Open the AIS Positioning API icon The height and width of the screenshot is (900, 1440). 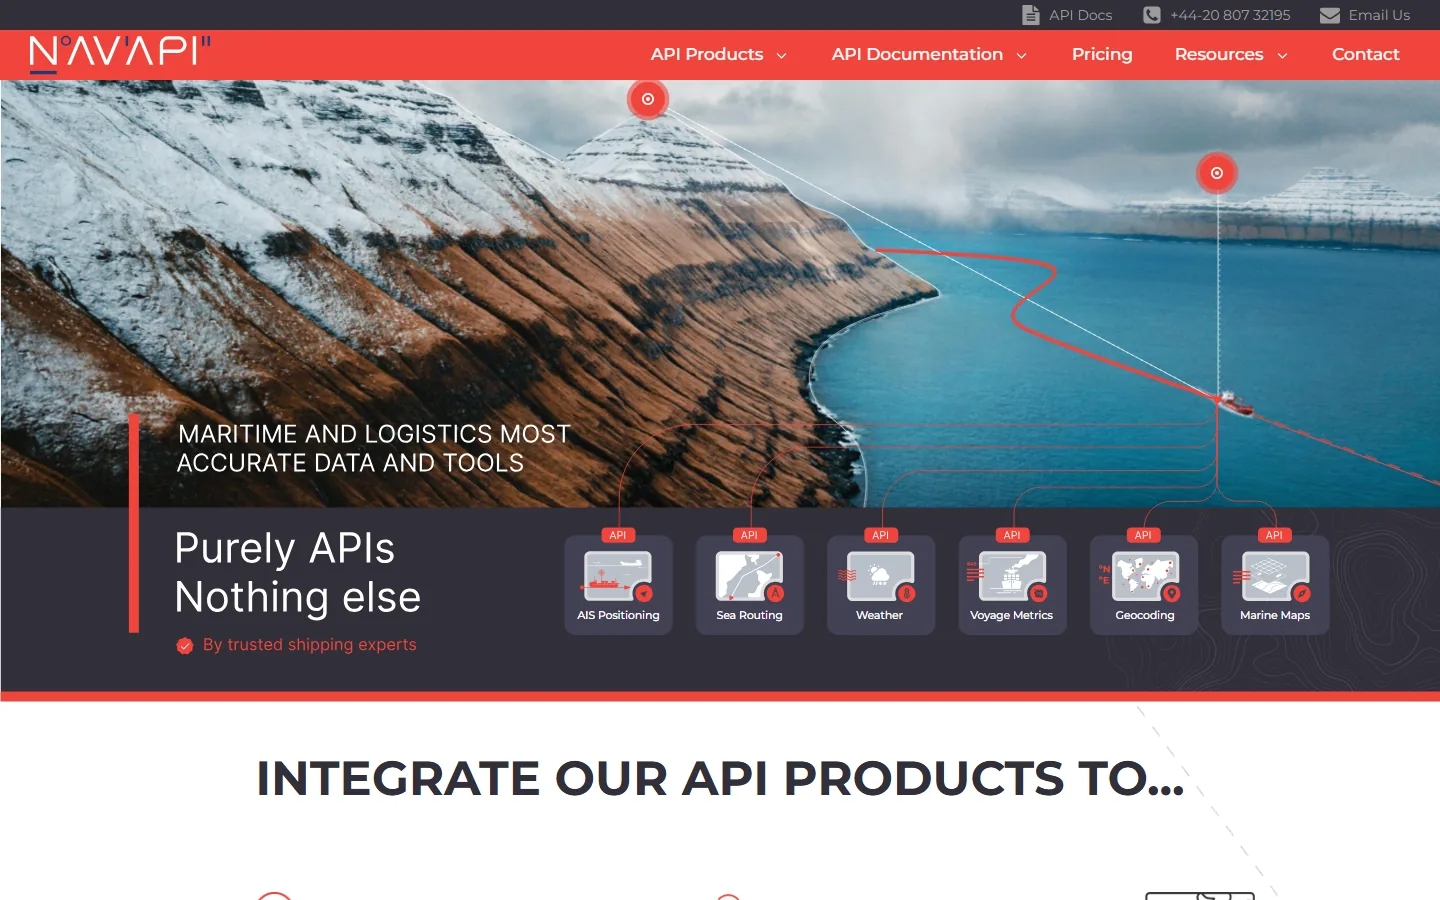tap(618, 577)
